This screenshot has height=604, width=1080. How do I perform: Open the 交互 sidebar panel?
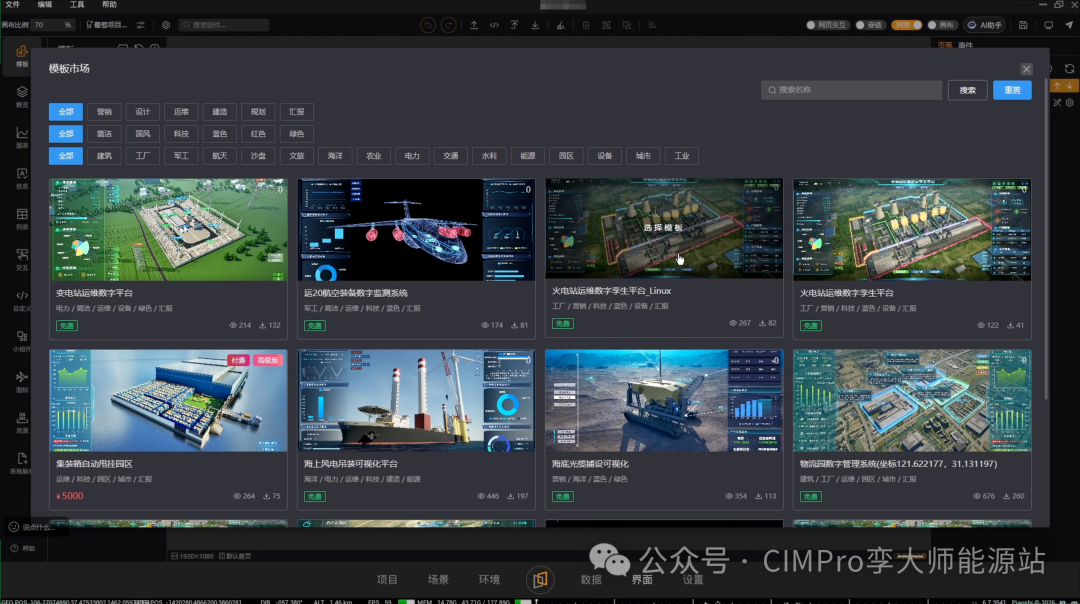pyautogui.click(x=22, y=260)
